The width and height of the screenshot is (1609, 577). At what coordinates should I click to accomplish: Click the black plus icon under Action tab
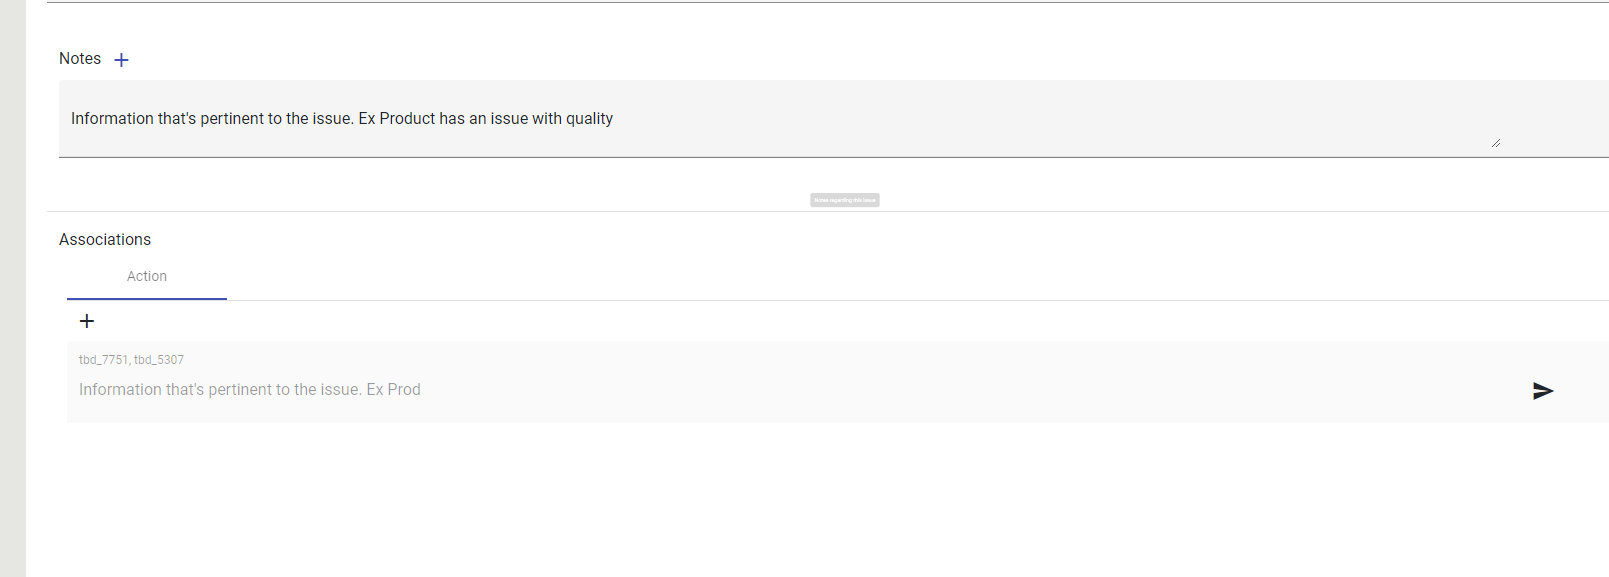(87, 321)
